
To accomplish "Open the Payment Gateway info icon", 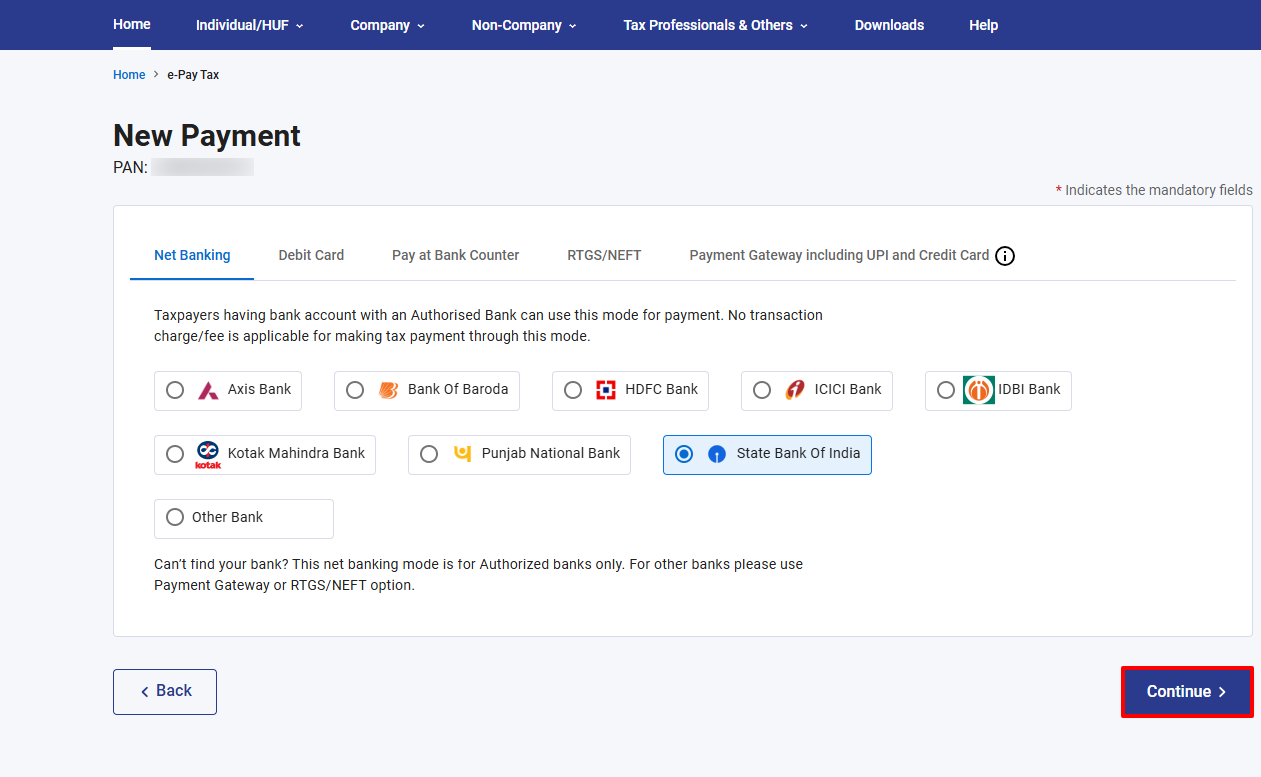I will (x=1006, y=256).
